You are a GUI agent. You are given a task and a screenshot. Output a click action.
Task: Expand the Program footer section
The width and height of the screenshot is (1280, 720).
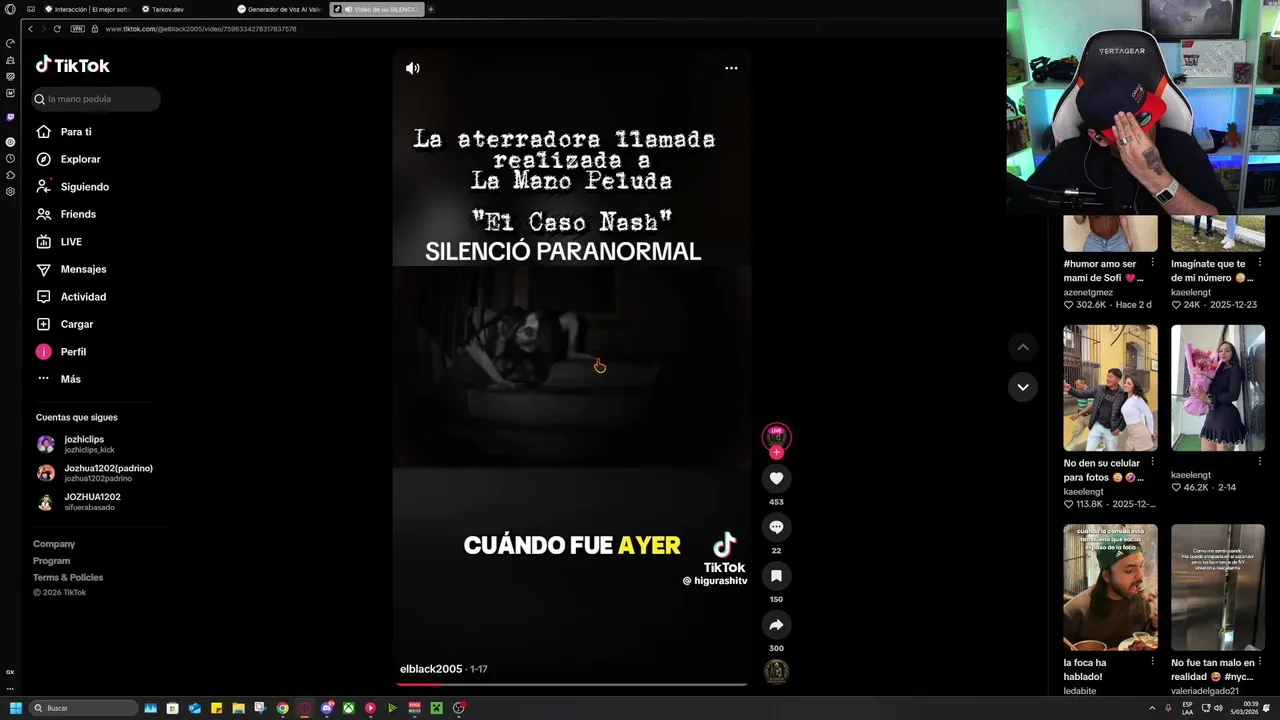click(51, 561)
